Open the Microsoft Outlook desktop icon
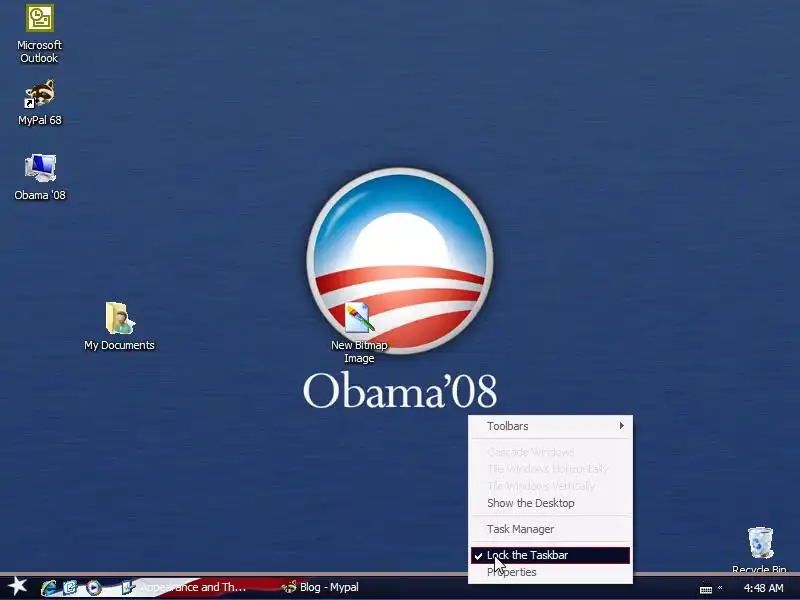 point(39,34)
